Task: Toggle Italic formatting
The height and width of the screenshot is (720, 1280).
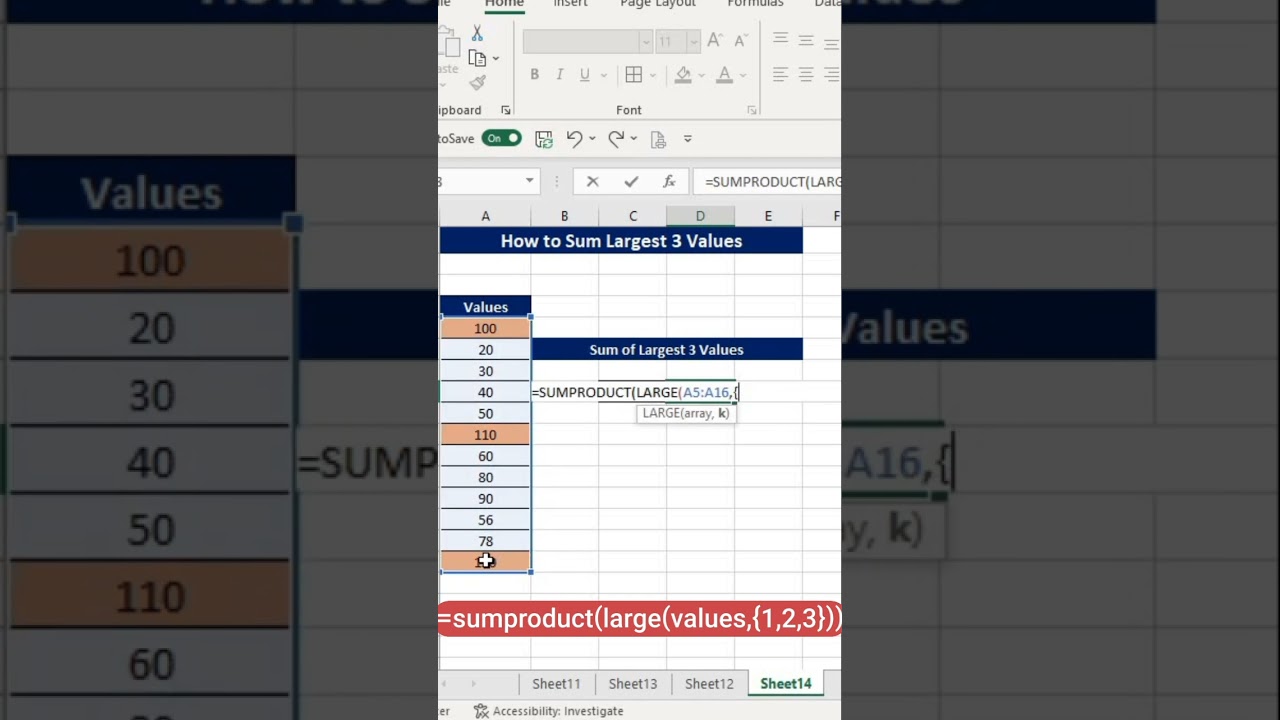Action: [560, 75]
